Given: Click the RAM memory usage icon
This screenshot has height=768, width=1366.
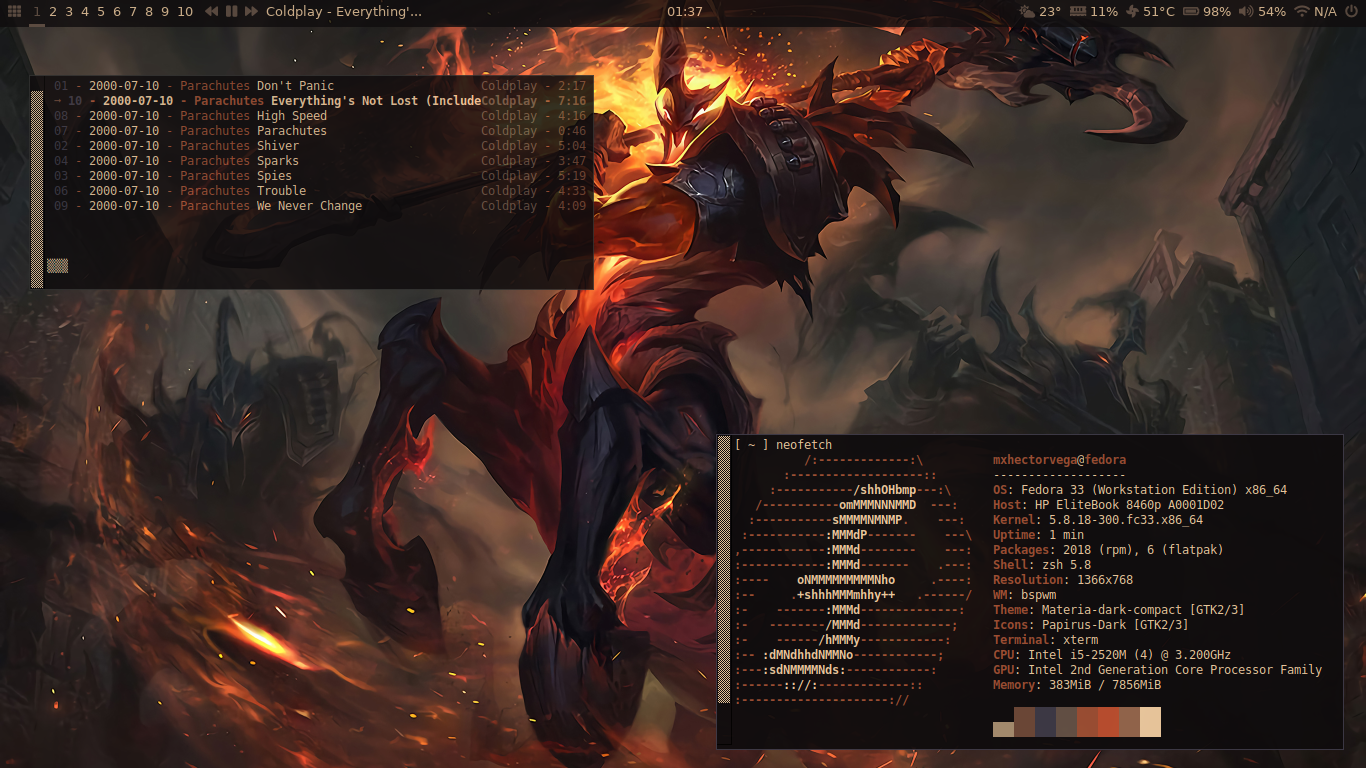Looking at the screenshot, I should tap(1078, 12).
